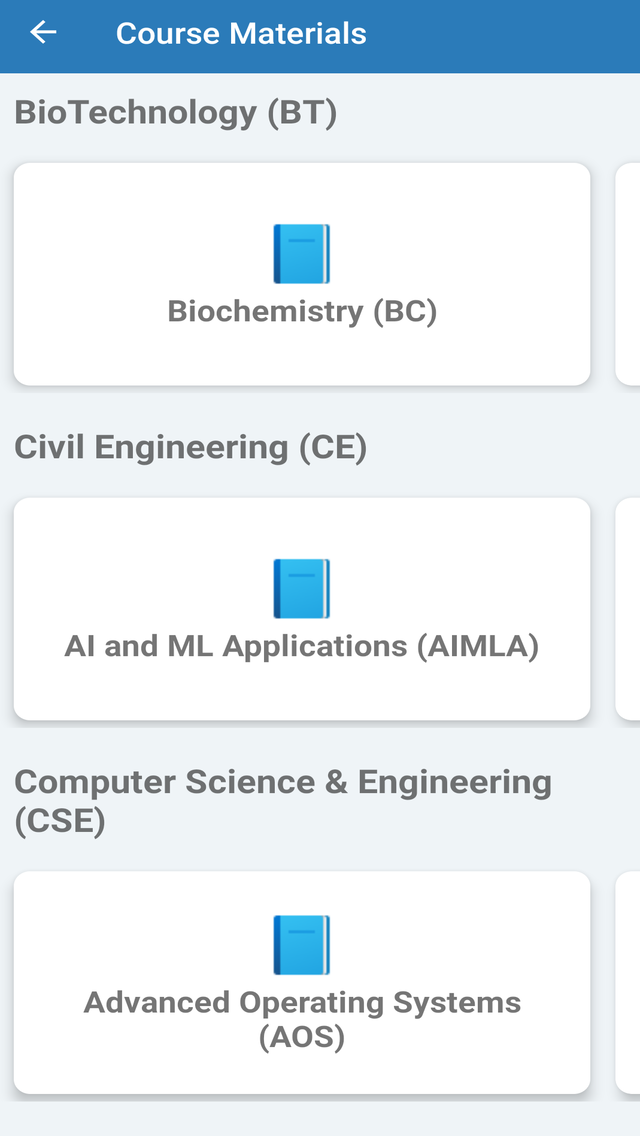Tap the Advanced Operating Systems book icon

coord(301,944)
